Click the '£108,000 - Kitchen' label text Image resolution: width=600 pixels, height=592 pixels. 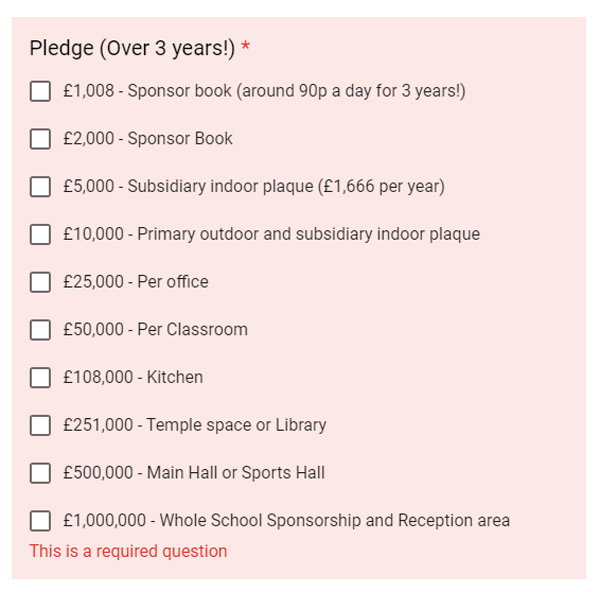point(133,377)
